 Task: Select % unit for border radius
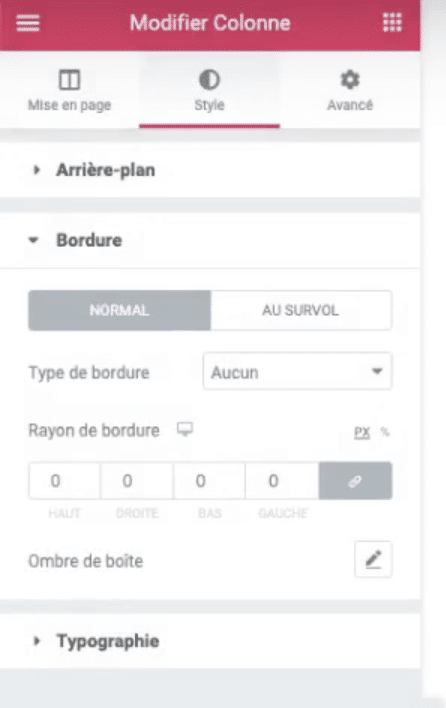coord(385,432)
